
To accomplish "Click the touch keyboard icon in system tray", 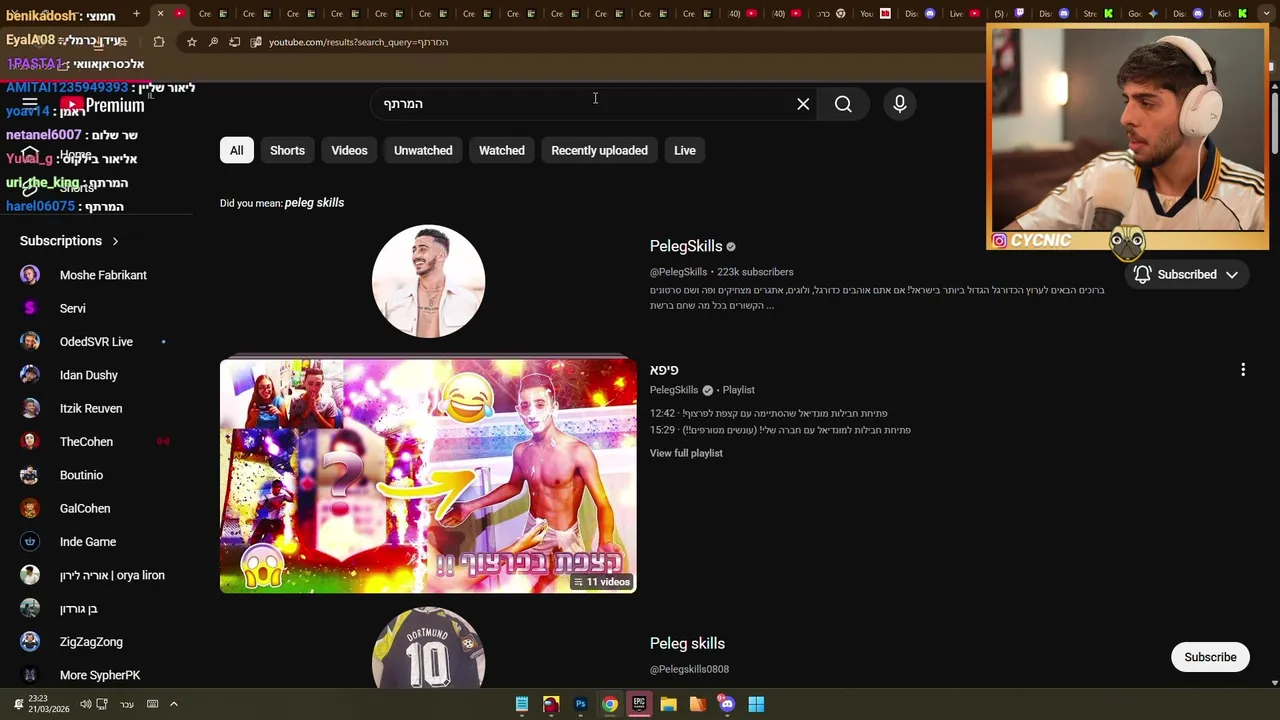I will click(152, 704).
